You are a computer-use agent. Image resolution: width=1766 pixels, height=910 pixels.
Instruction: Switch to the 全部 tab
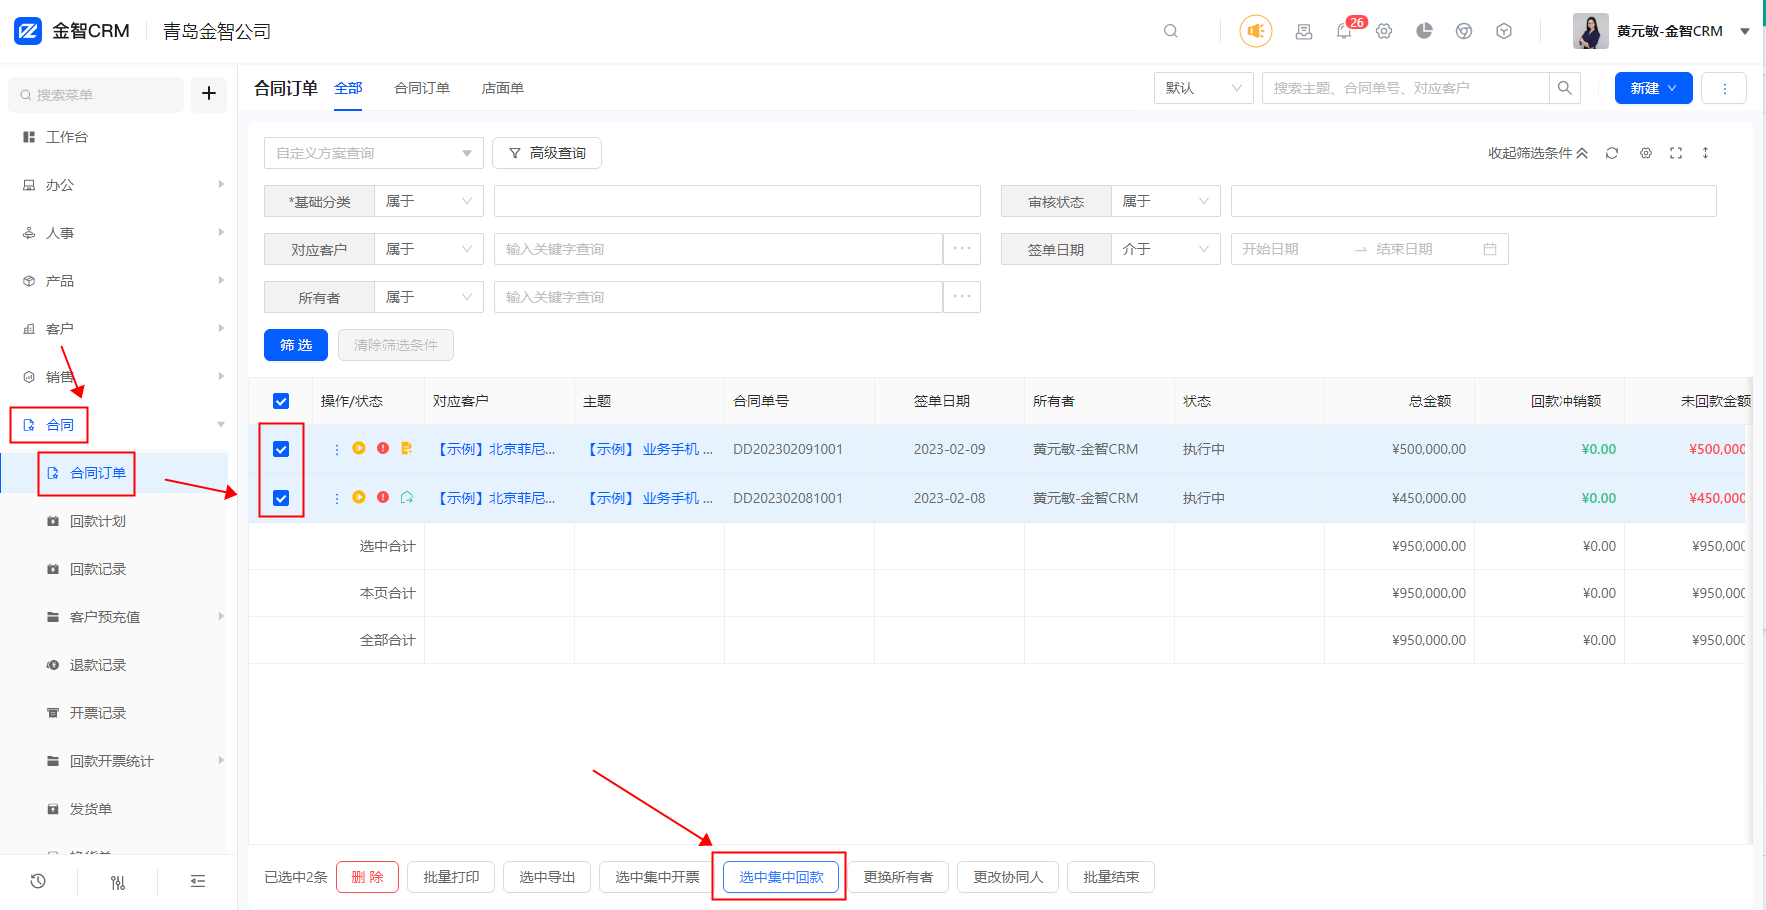pyautogui.click(x=348, y=88)
